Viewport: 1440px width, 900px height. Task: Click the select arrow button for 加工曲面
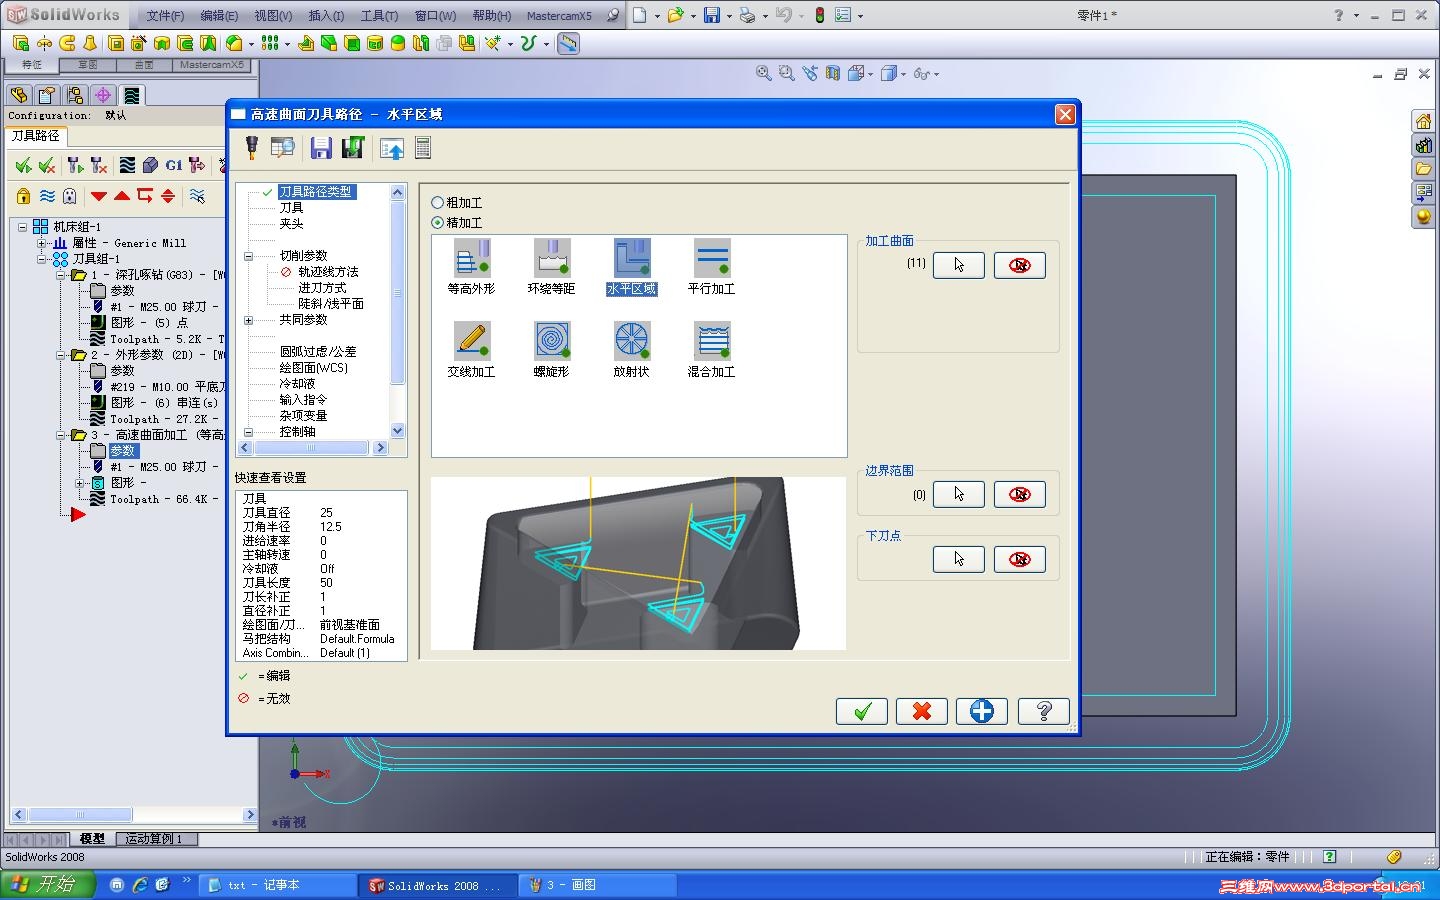[x=959, y=265]
